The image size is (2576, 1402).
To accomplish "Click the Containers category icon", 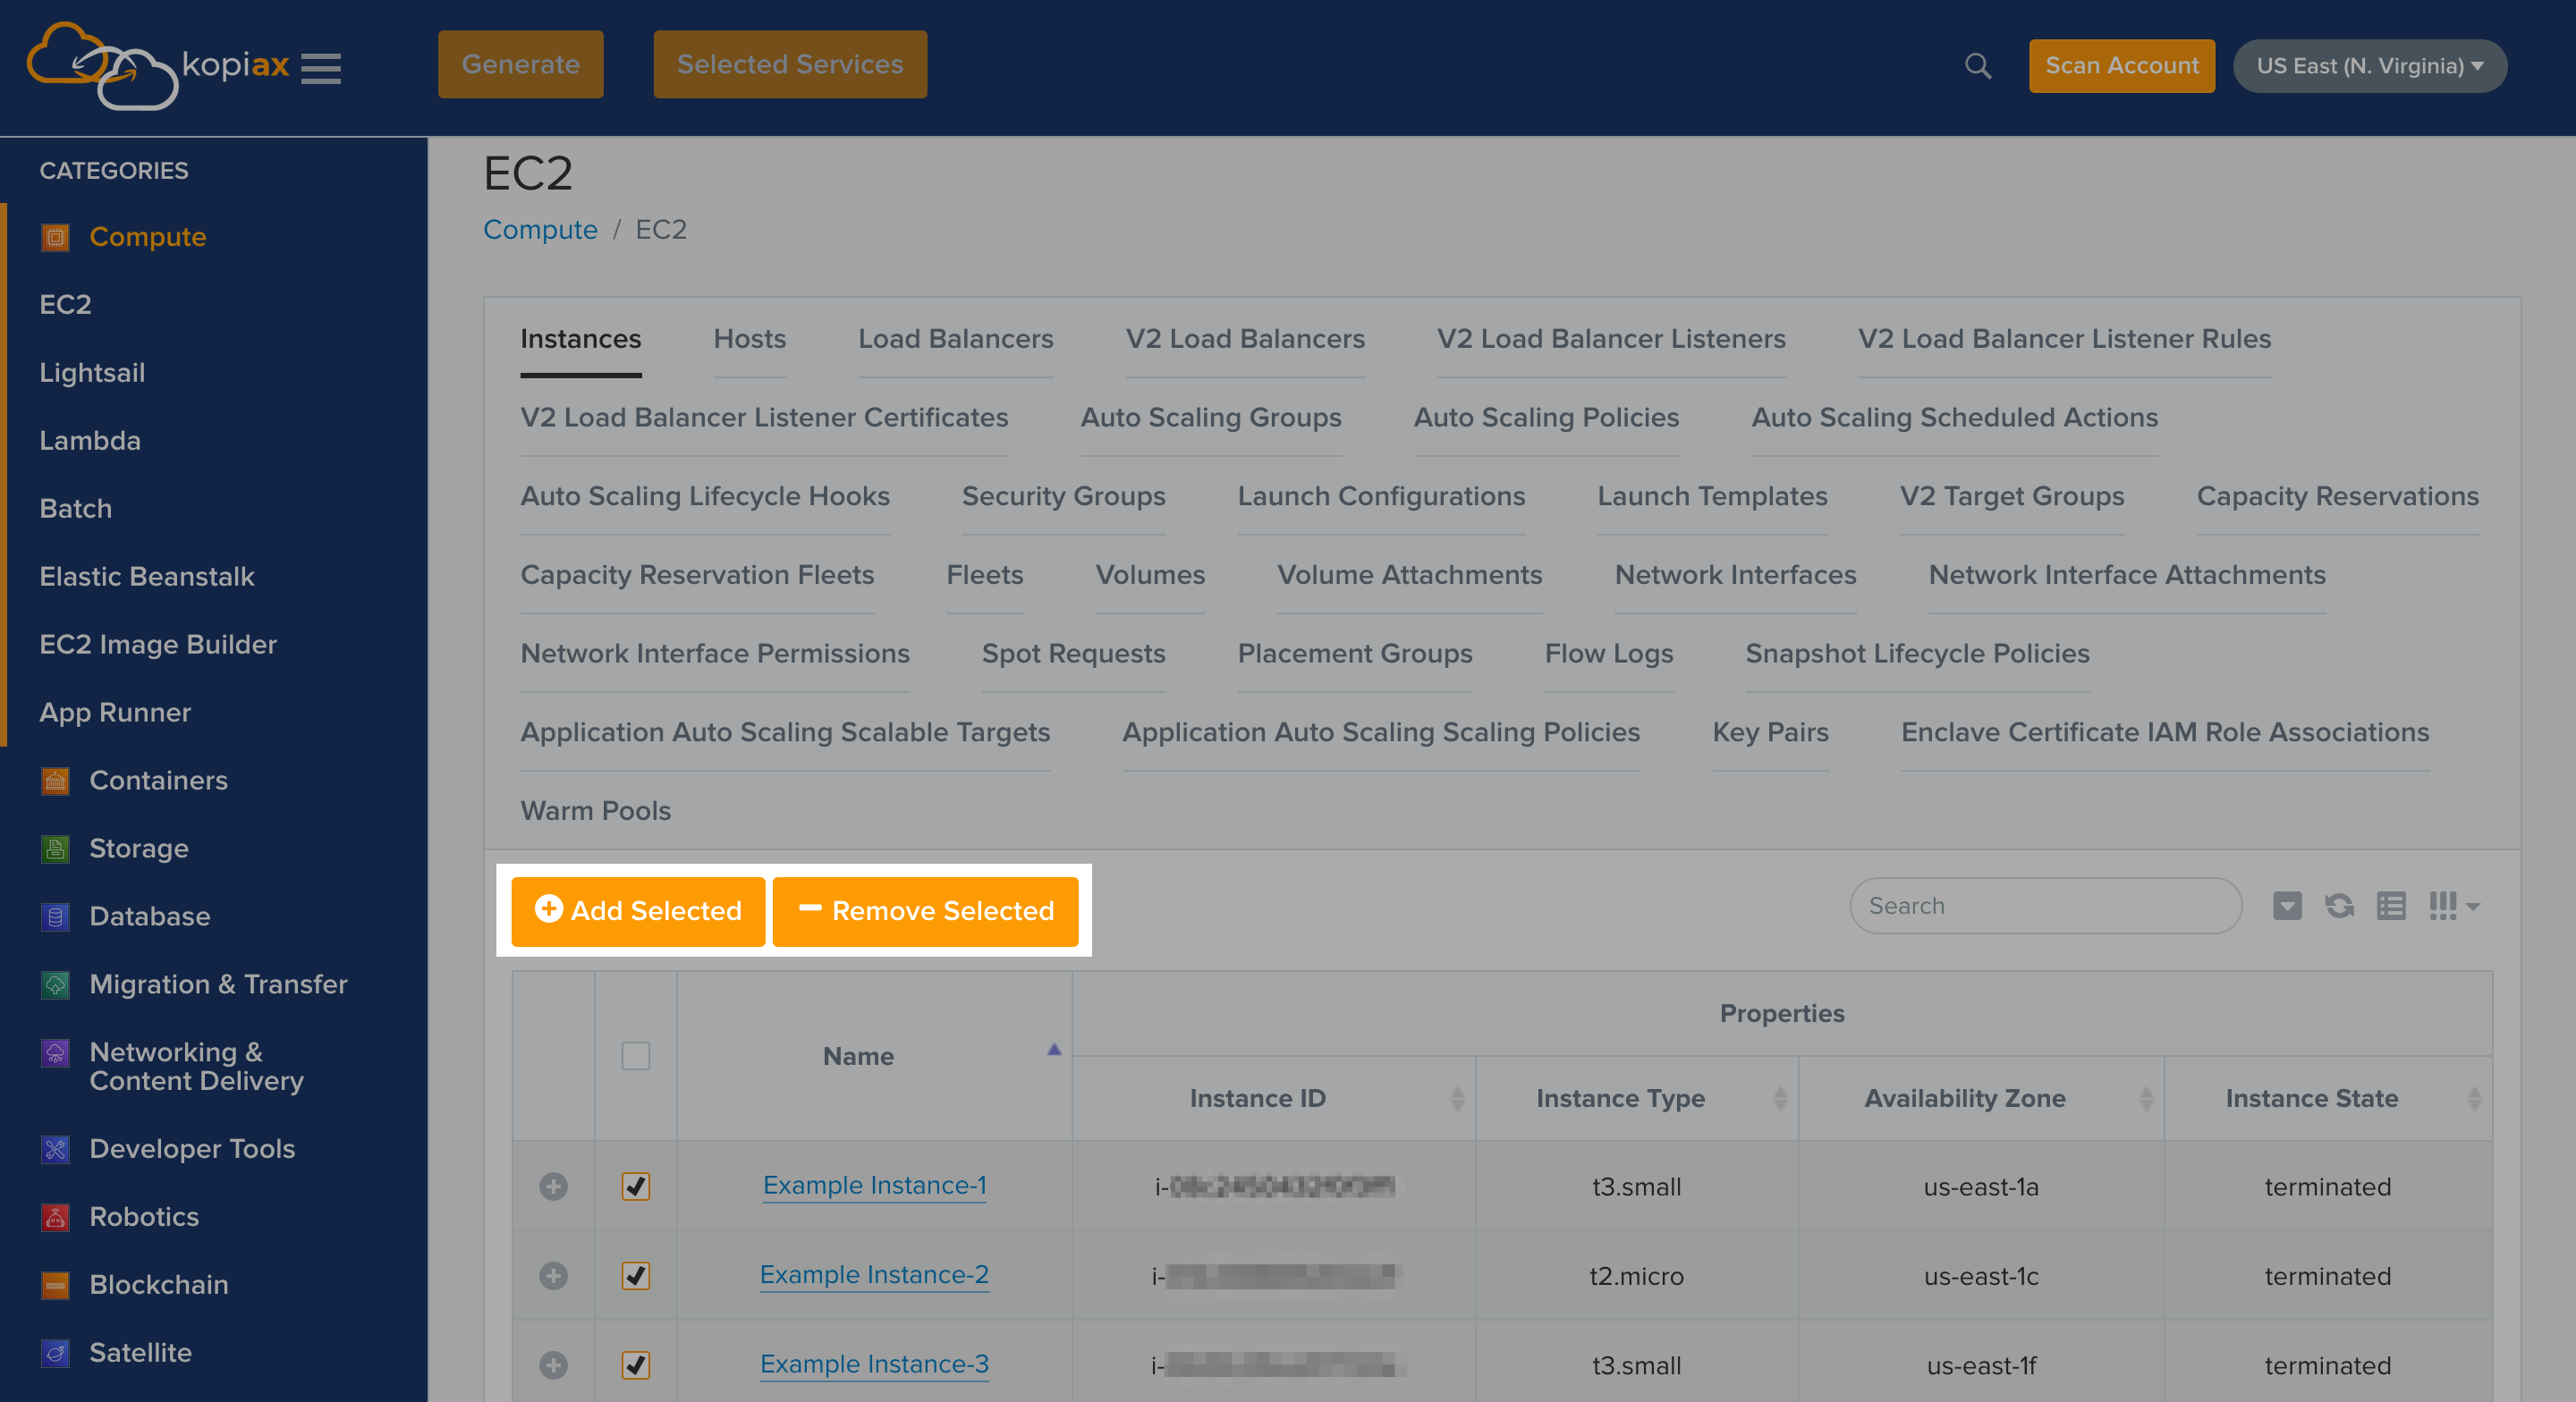I will tap(55, 781).
